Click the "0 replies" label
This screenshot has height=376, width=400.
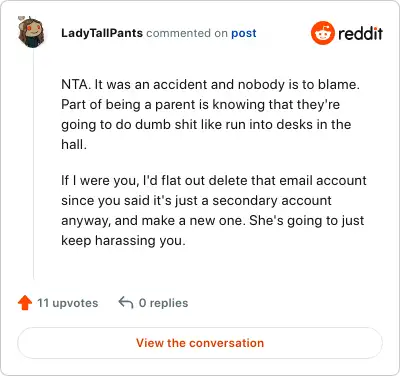163,303
